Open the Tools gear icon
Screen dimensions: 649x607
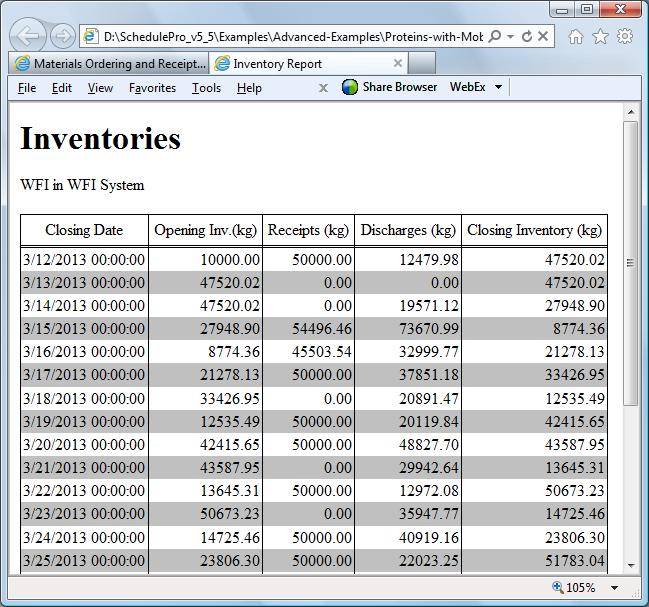coord(625,37)
